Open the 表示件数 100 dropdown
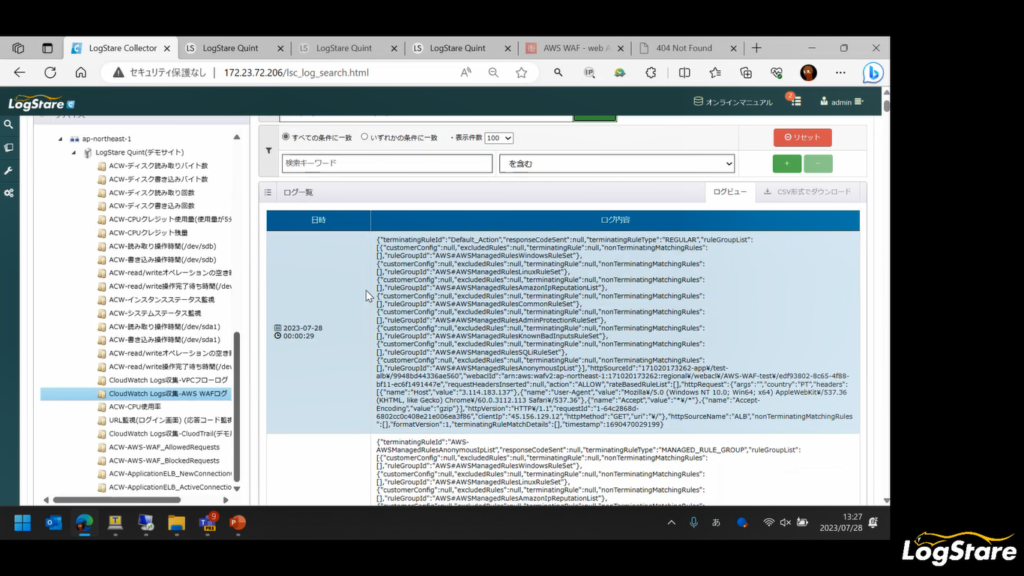Image resolution: width=1024 pixels, height=576 pixels. pyautogui.click(x=499, y=138)
